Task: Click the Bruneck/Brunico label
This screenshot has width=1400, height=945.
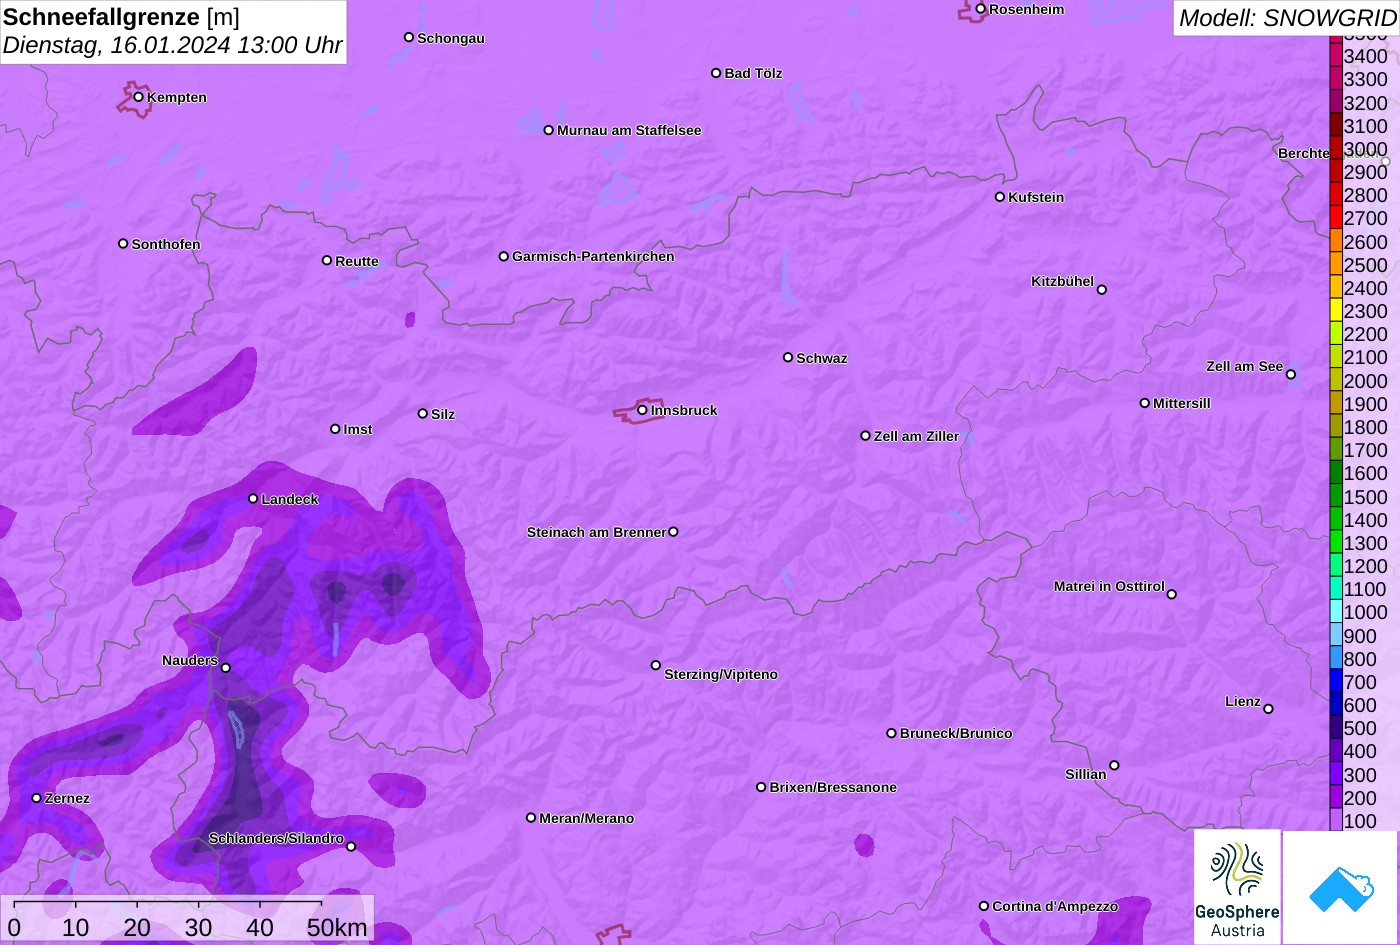Action: [956, 733]
